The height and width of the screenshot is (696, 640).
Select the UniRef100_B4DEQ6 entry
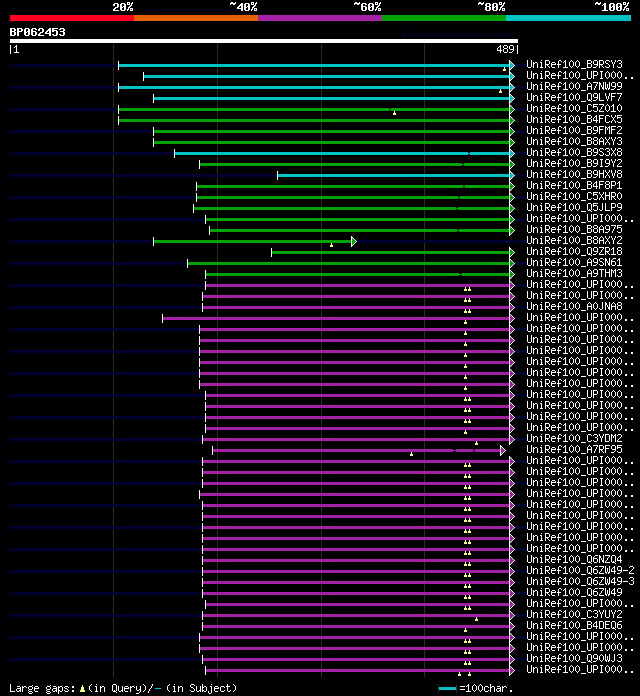click(x=574, y=625)
